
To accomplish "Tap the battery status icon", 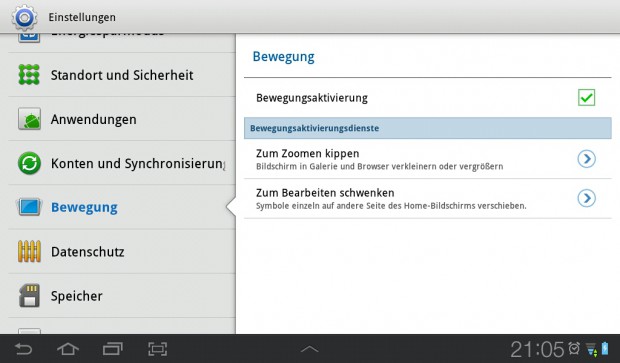I will coord(605,348).
